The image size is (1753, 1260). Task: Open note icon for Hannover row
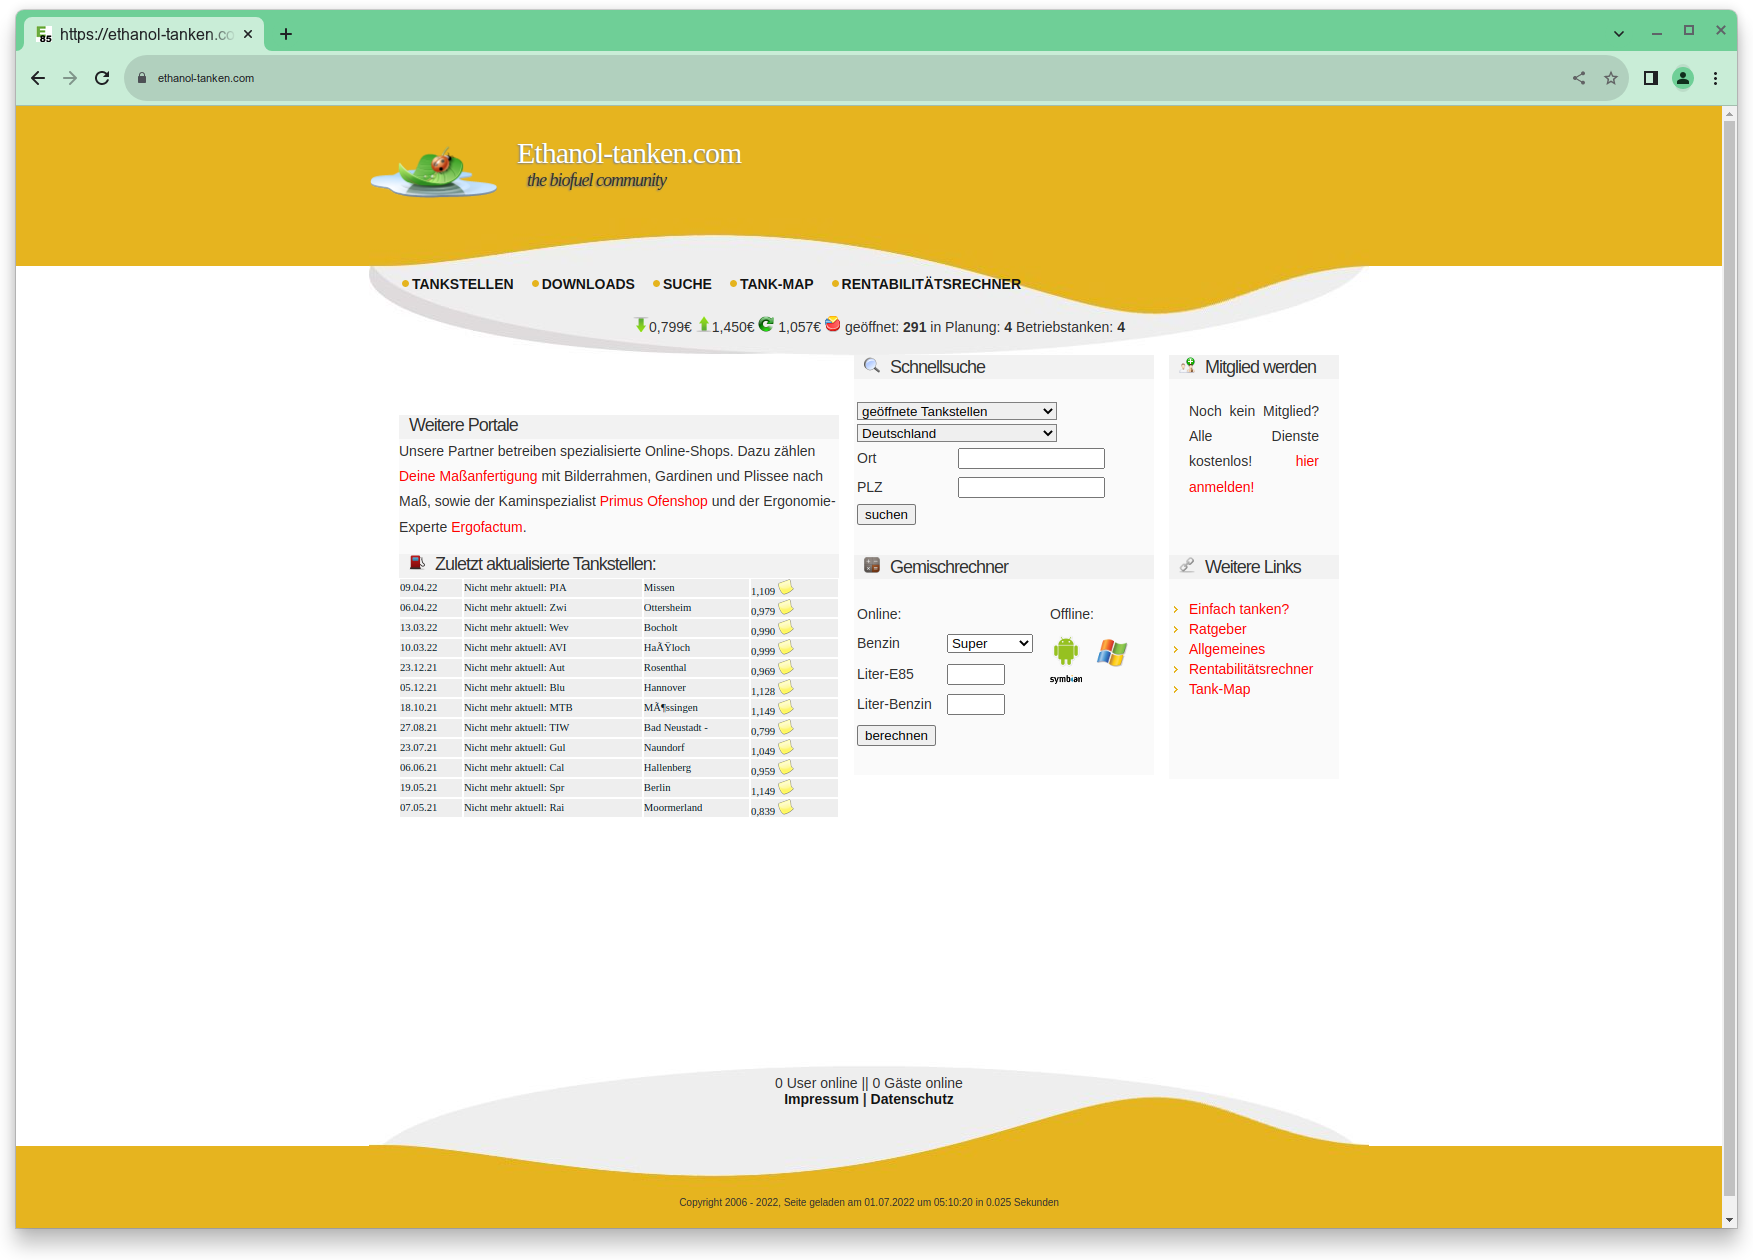coord(786,687)
